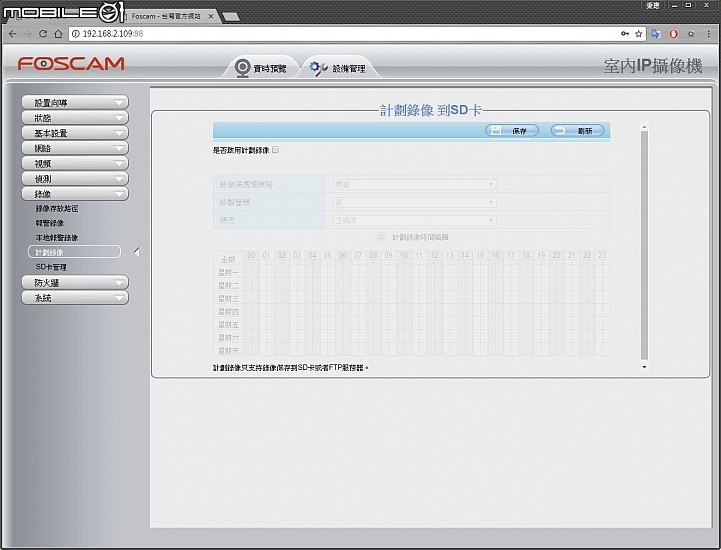Viewport: 721px width, 550px height.
Task: Click the red Opera extension icon
Action: pyautogui.click(x=674, y=34)
